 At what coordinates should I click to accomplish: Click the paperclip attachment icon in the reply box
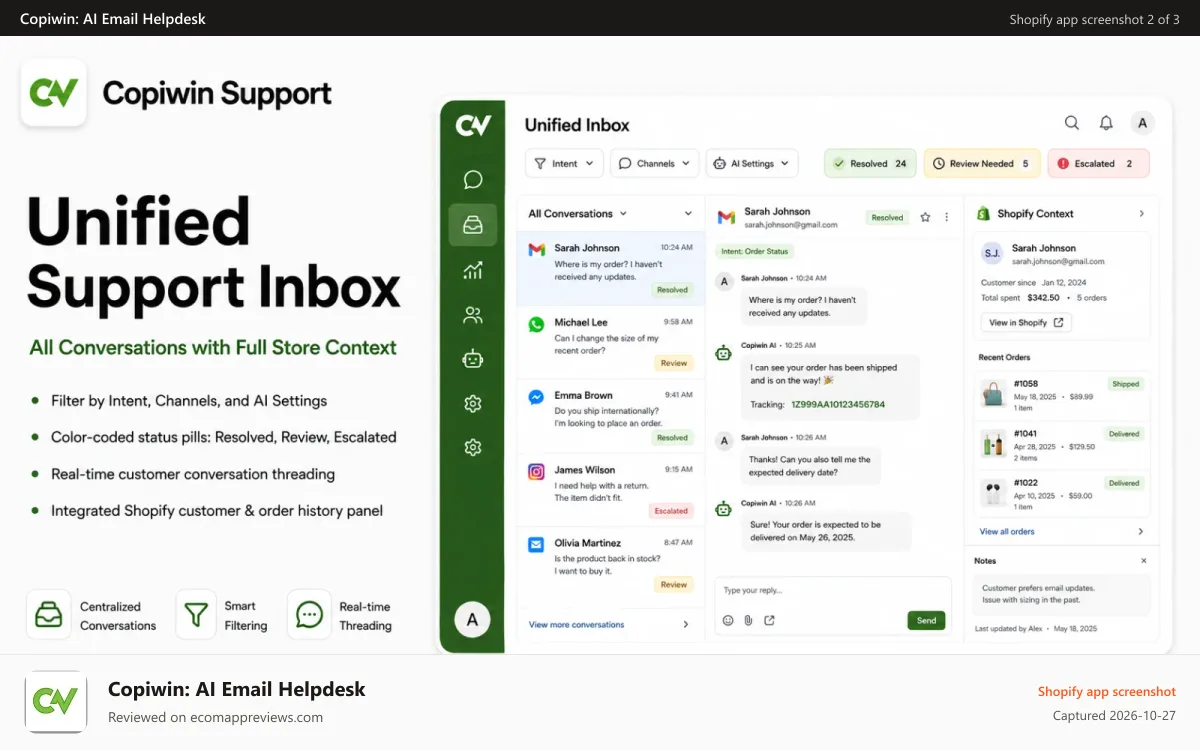pyautogui.click(x=748, y=620)
